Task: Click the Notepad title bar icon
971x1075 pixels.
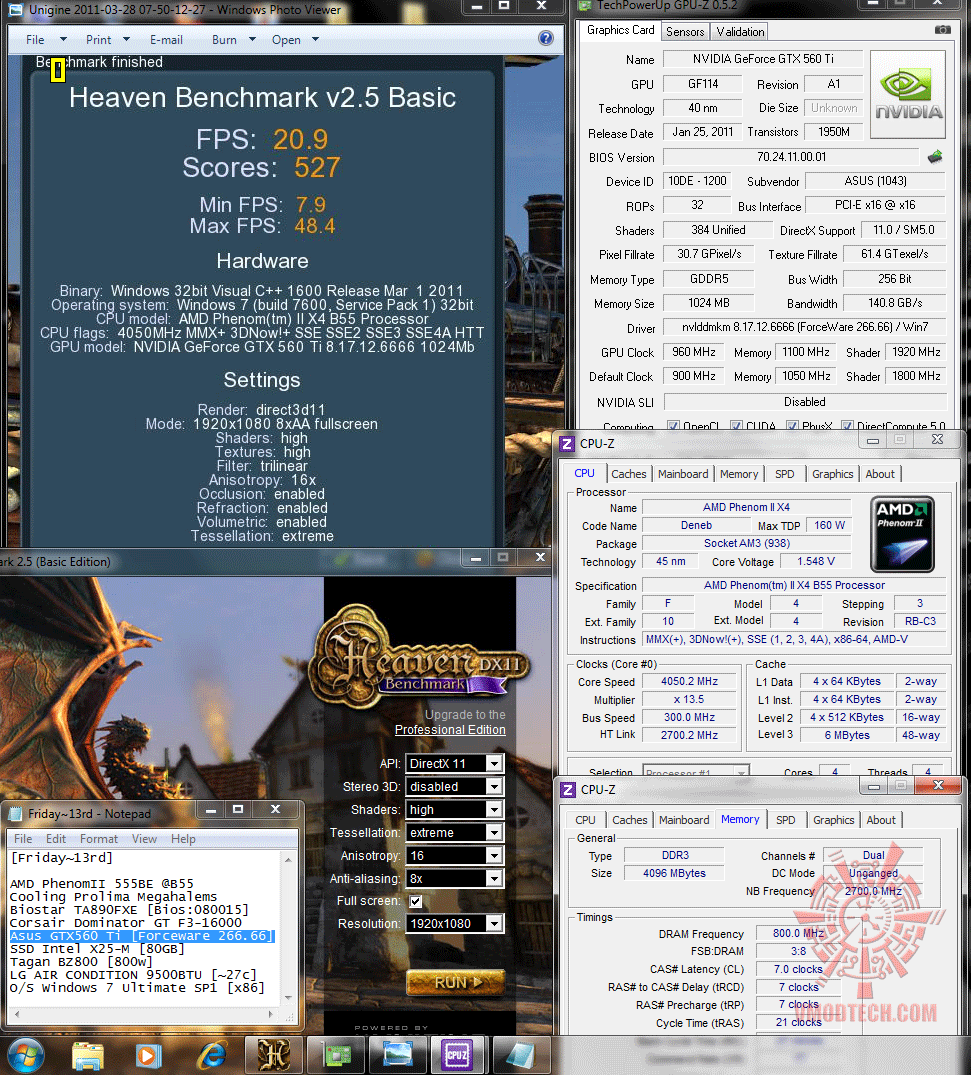Action: pos(15,814)
